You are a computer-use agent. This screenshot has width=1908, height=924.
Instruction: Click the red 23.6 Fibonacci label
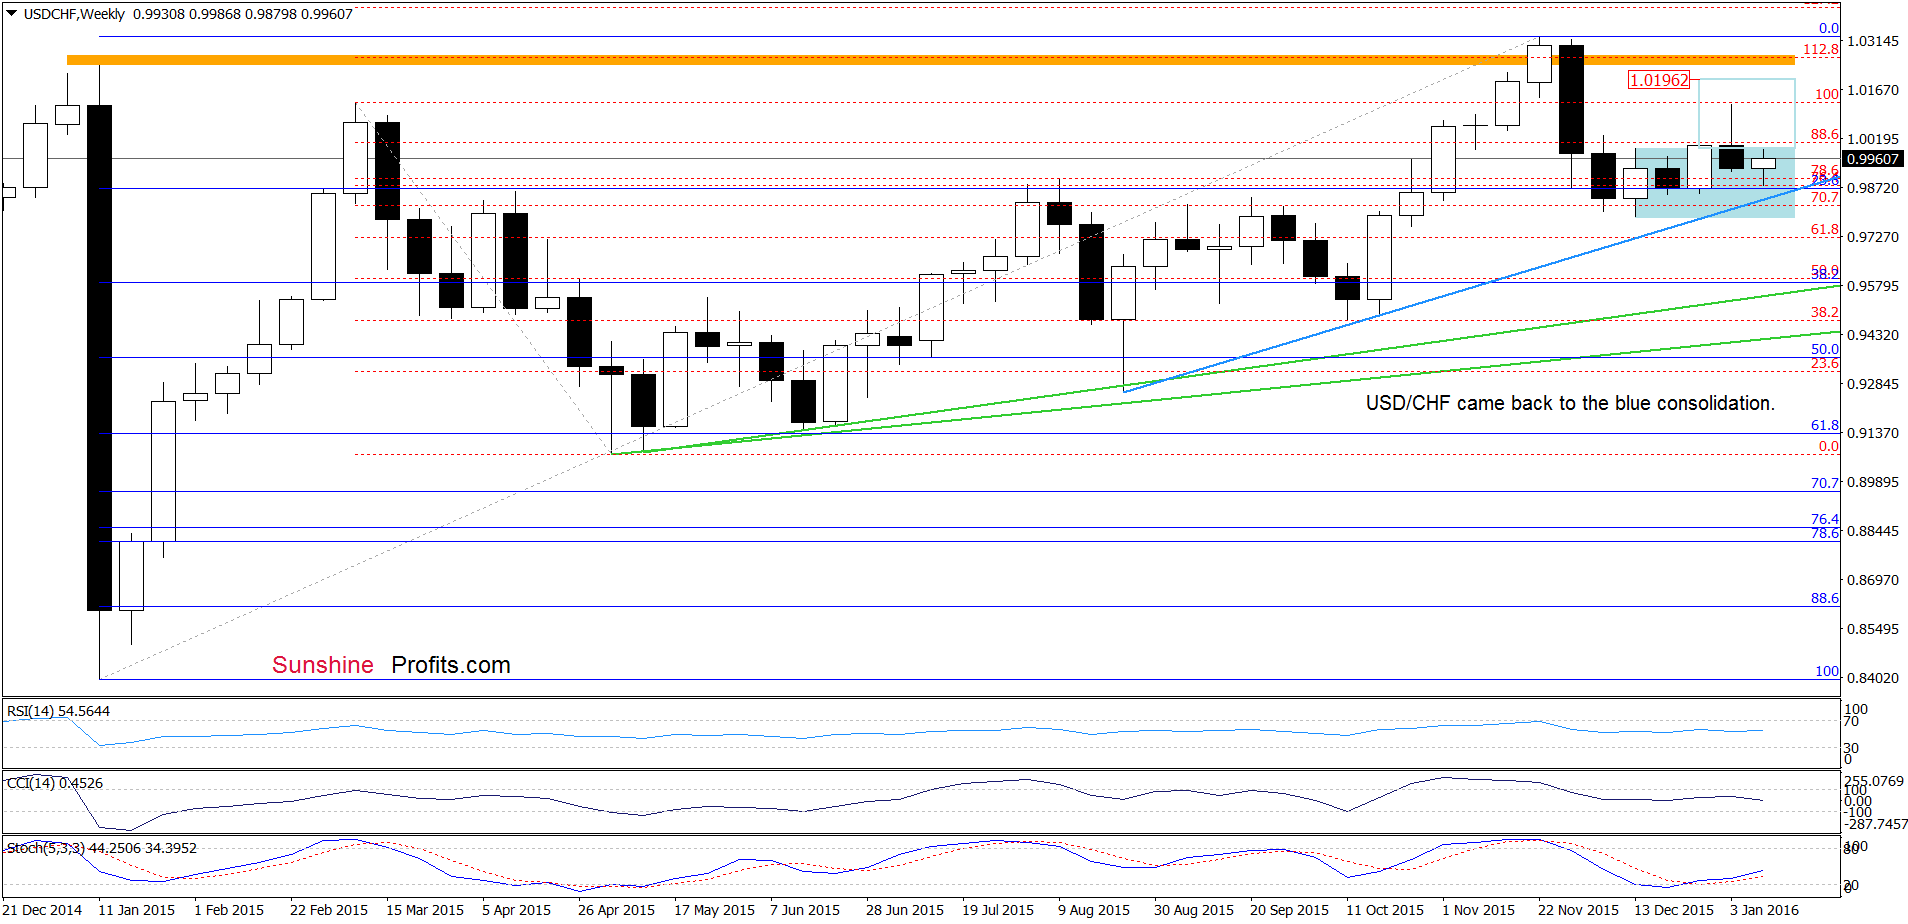pos(1825,363)
